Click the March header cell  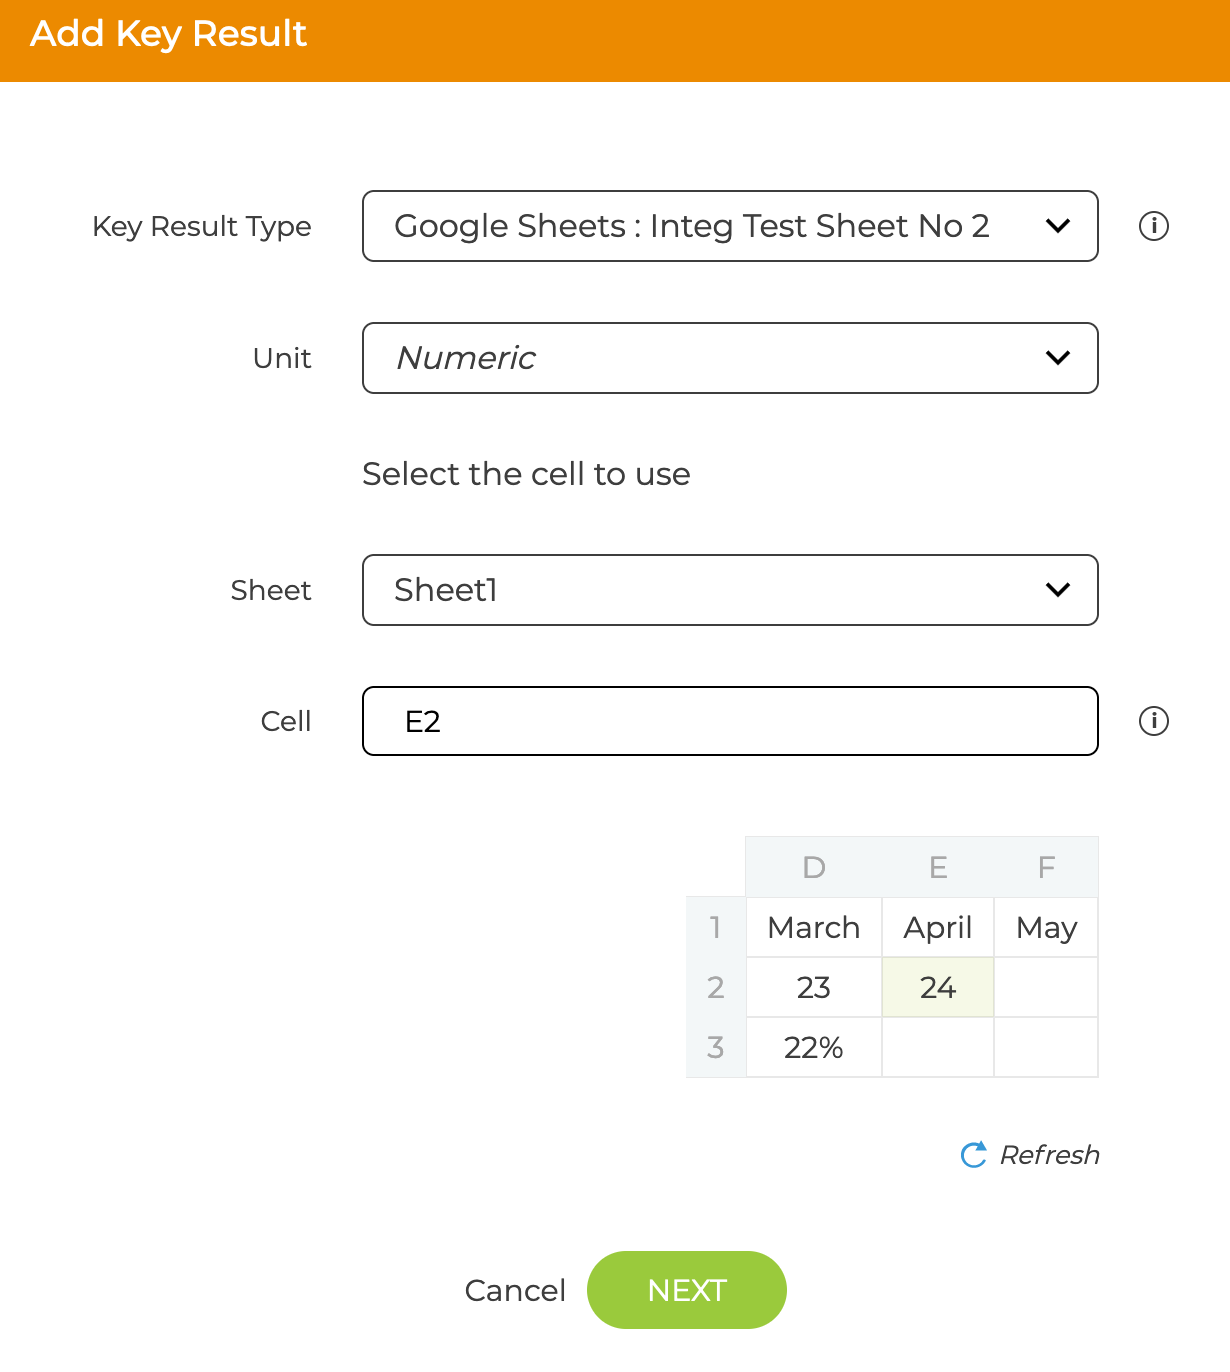[x=814, y=927]
